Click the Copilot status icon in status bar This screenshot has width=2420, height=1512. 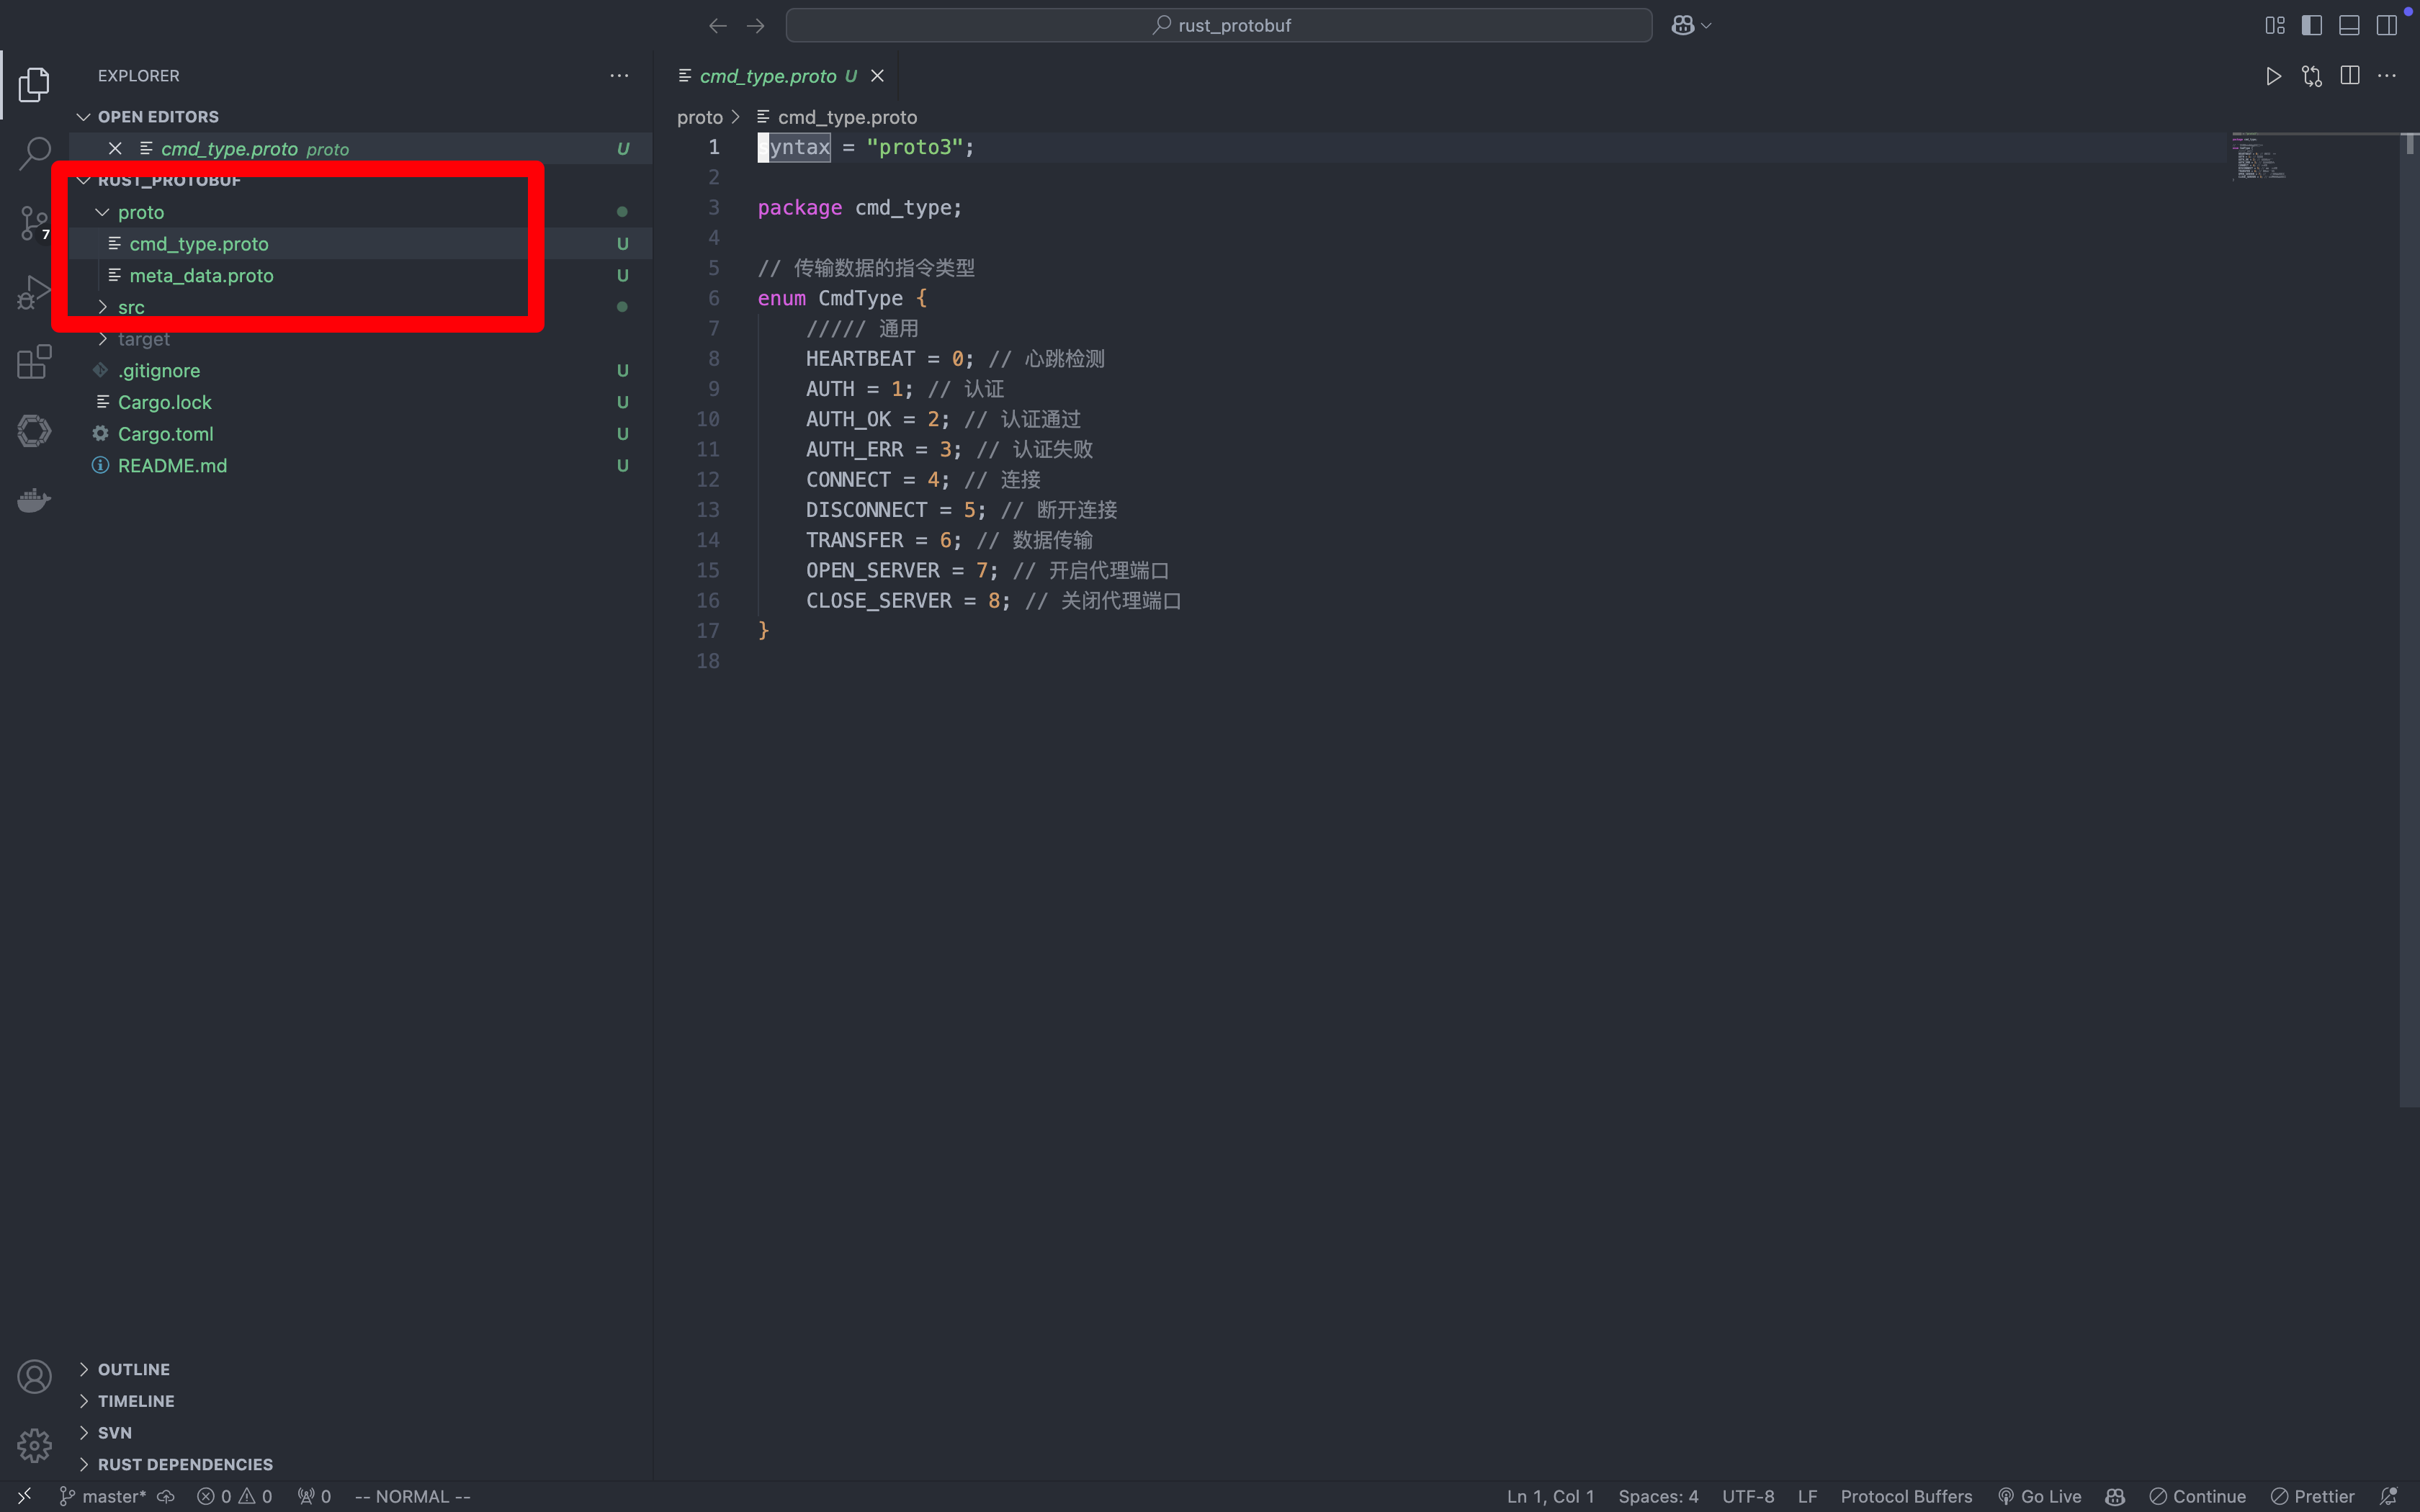pos(2115,1496)
